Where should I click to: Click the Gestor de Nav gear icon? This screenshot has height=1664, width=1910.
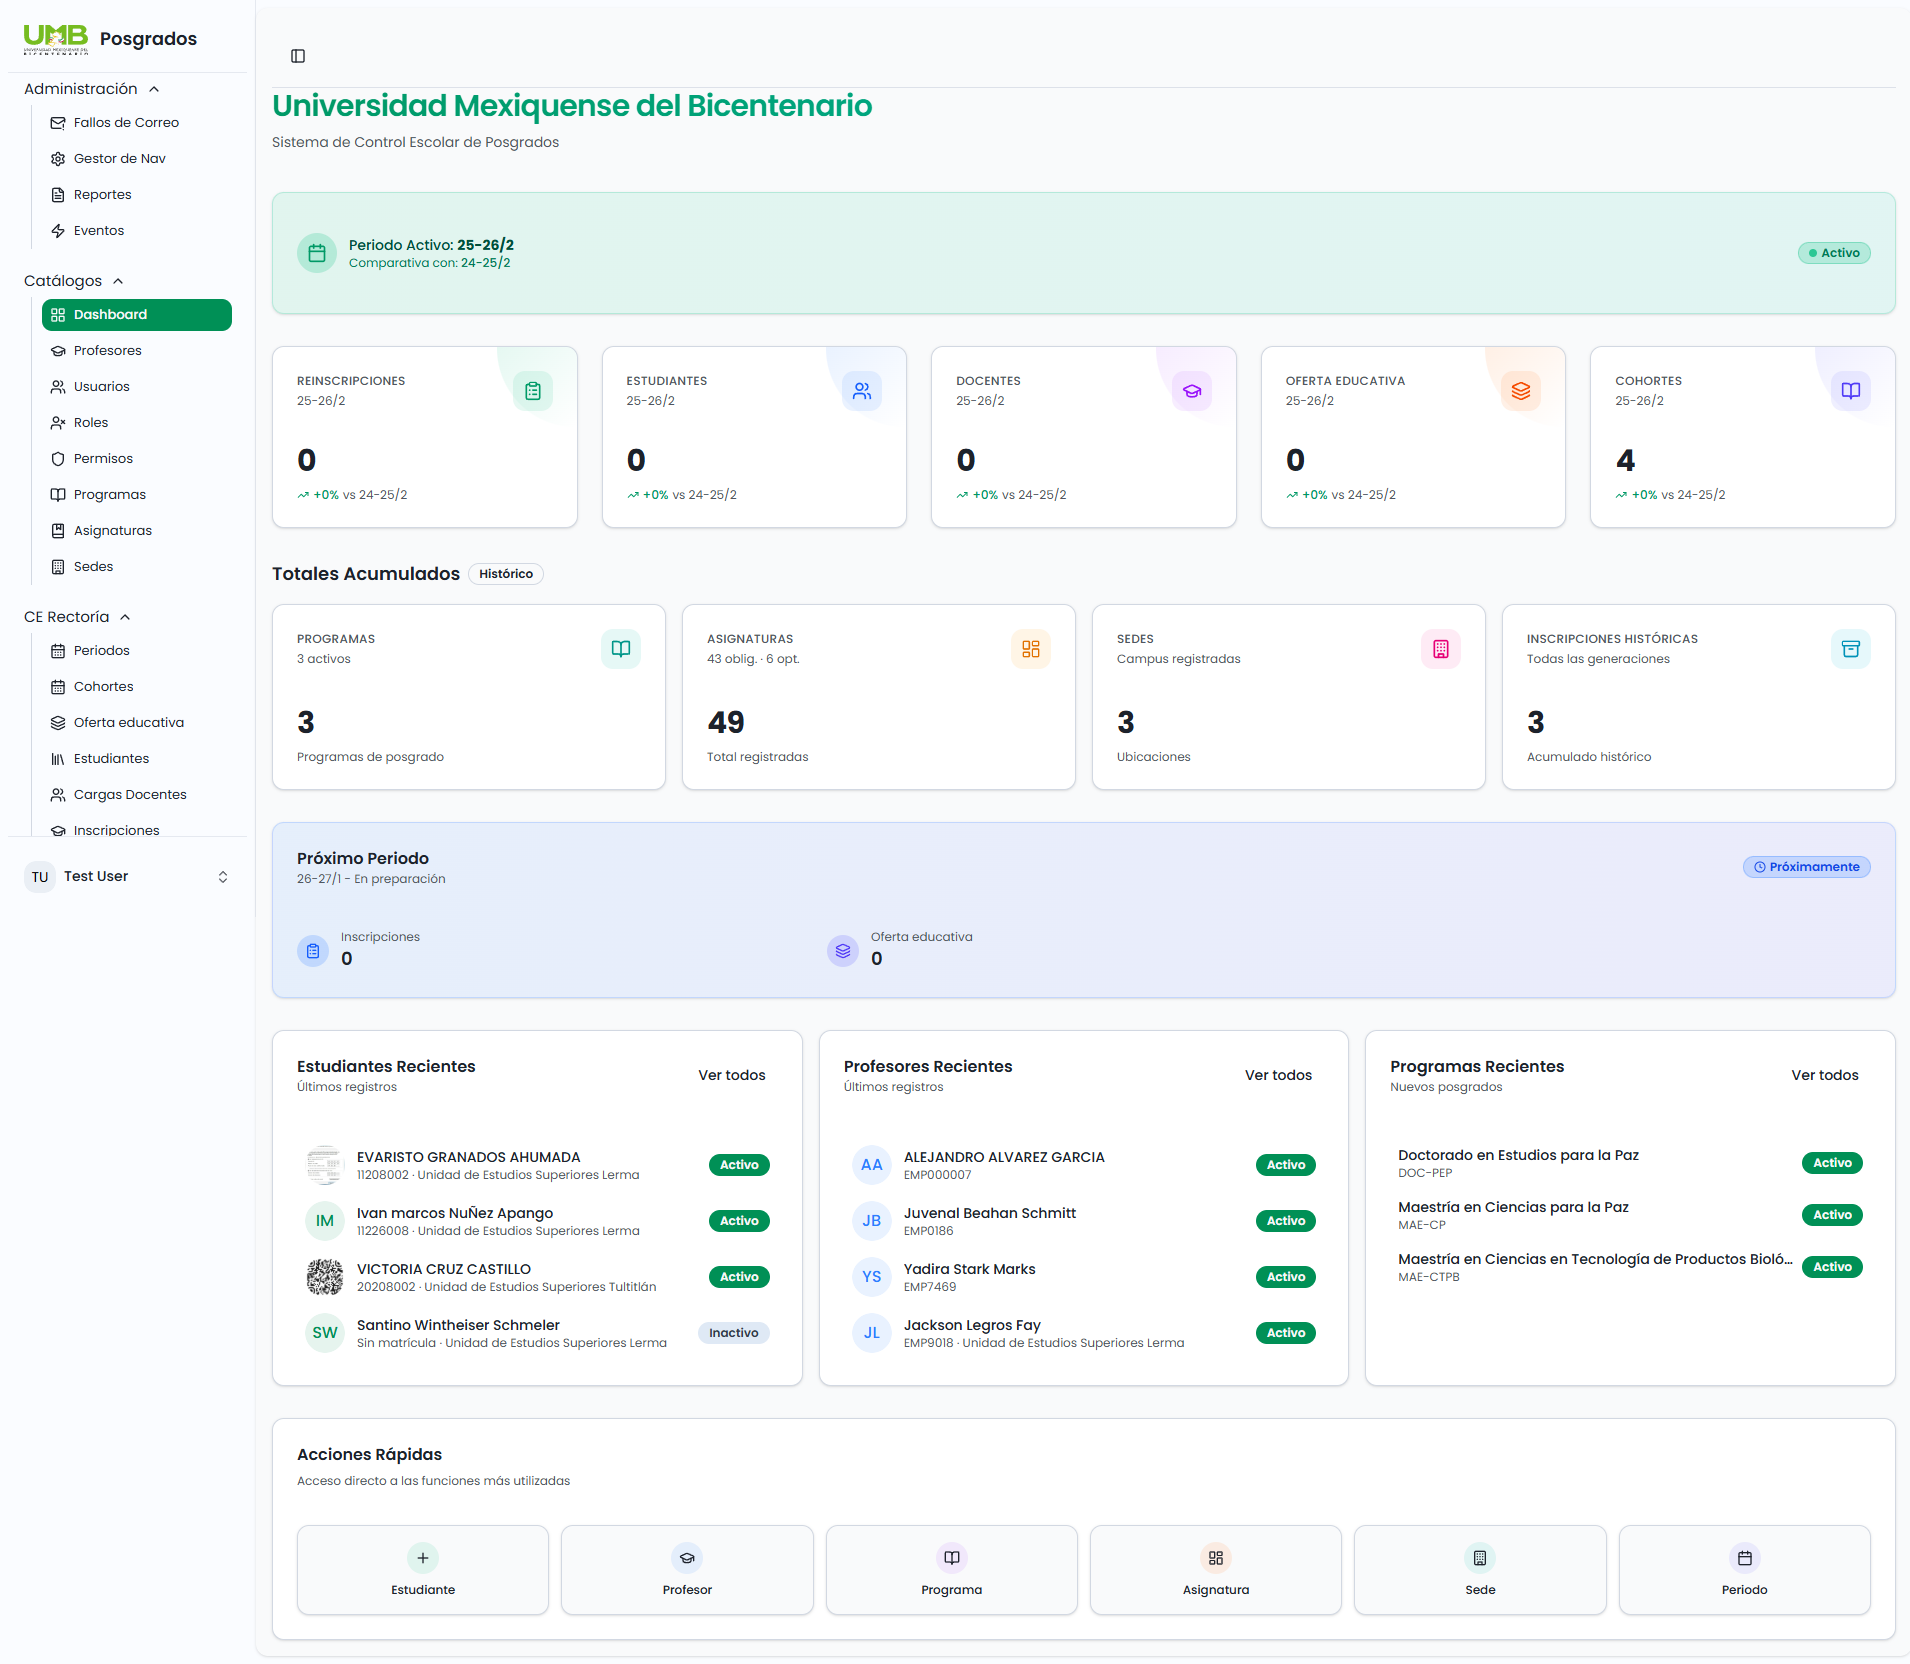click(58, 159)
